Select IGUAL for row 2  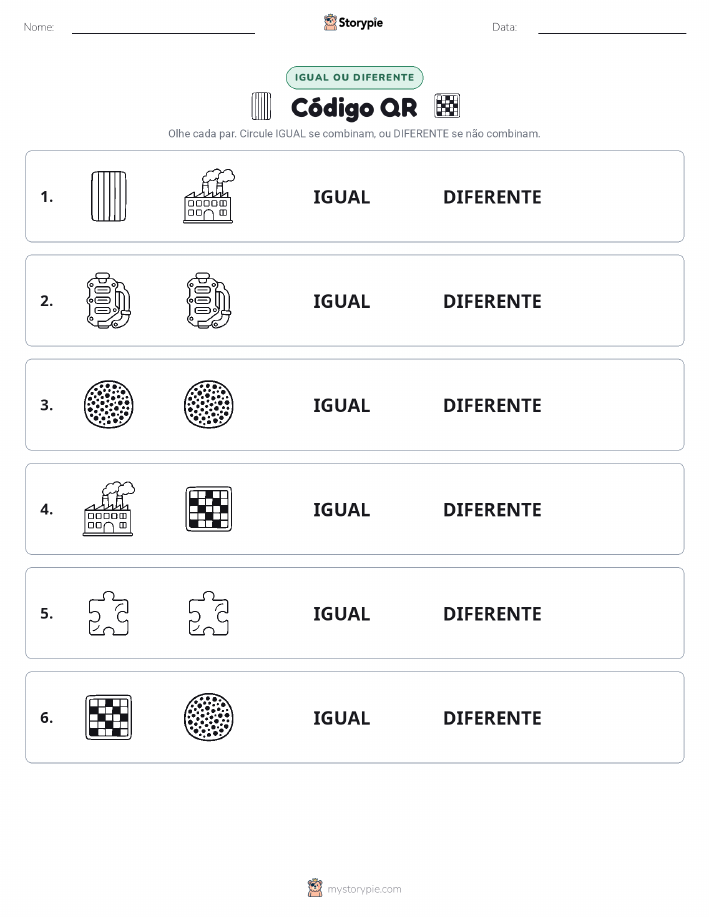pos(342,301)
